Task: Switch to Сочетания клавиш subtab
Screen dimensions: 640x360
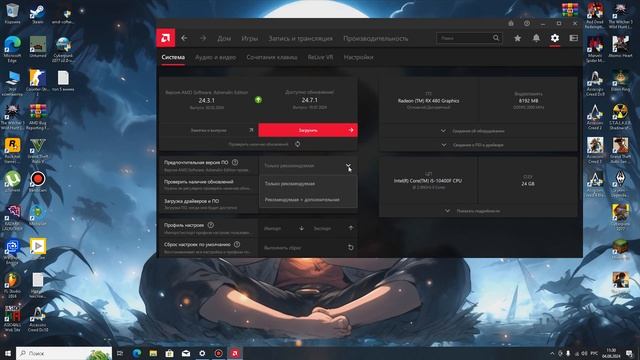Action: pyautogui.click(x=272, y=57)
